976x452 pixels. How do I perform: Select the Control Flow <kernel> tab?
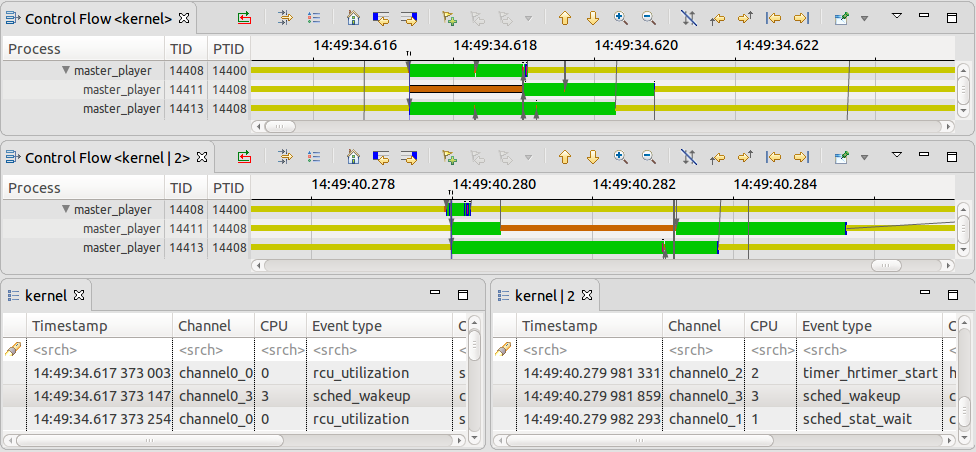[98, 18]
